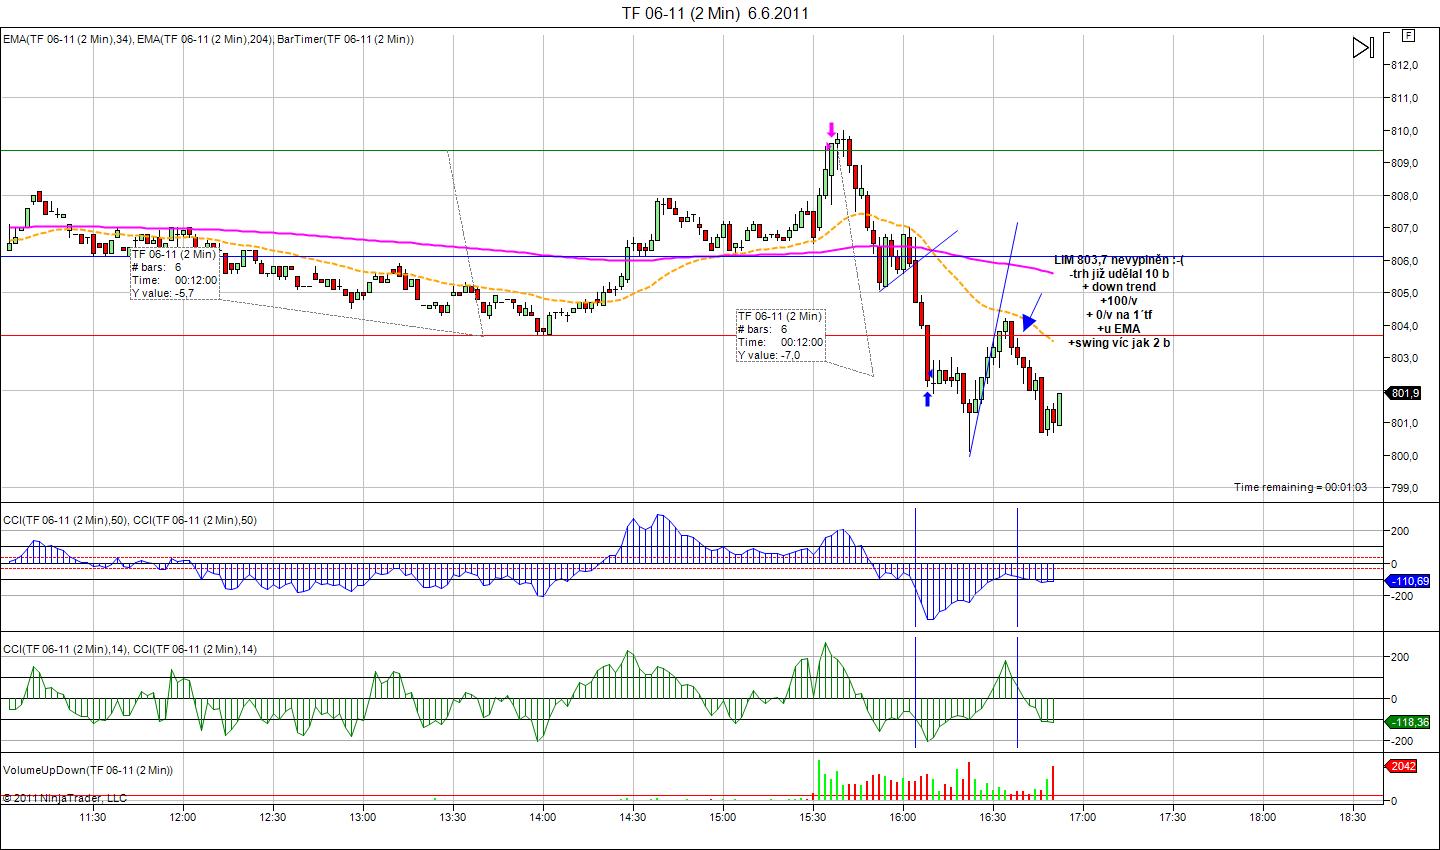This screenshot has height=850, width=1440.
Task: Select the magenta down arrow marker
Action: 831,130
